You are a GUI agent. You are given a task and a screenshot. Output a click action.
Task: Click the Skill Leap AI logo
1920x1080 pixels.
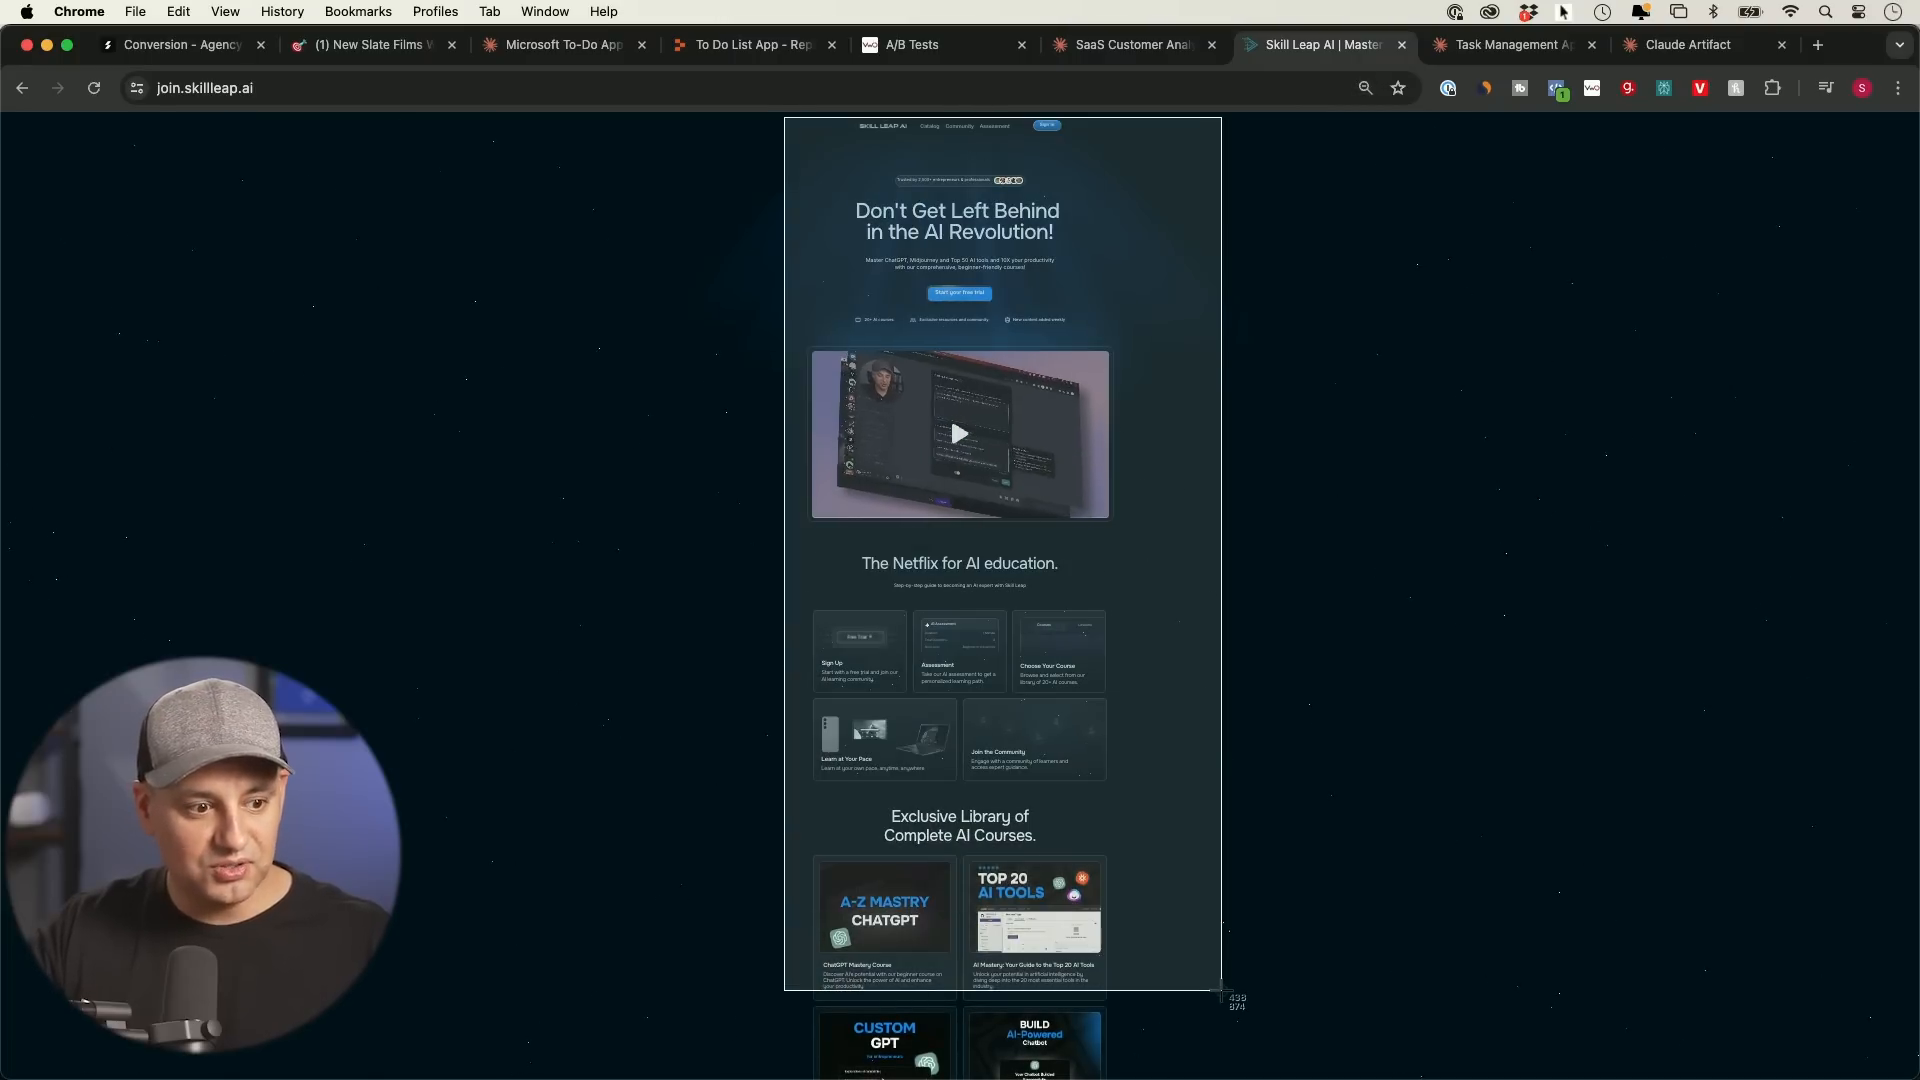883,126
